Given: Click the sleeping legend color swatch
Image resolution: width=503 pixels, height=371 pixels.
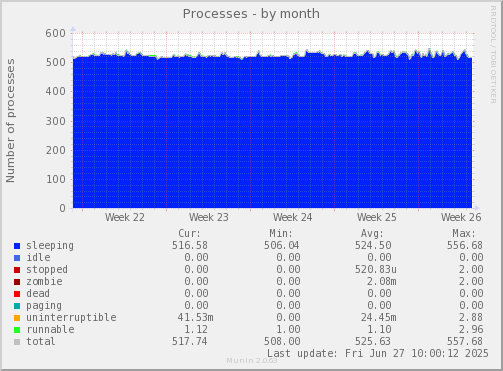Looking at the screenshot, I should click(x=17, y=246).
